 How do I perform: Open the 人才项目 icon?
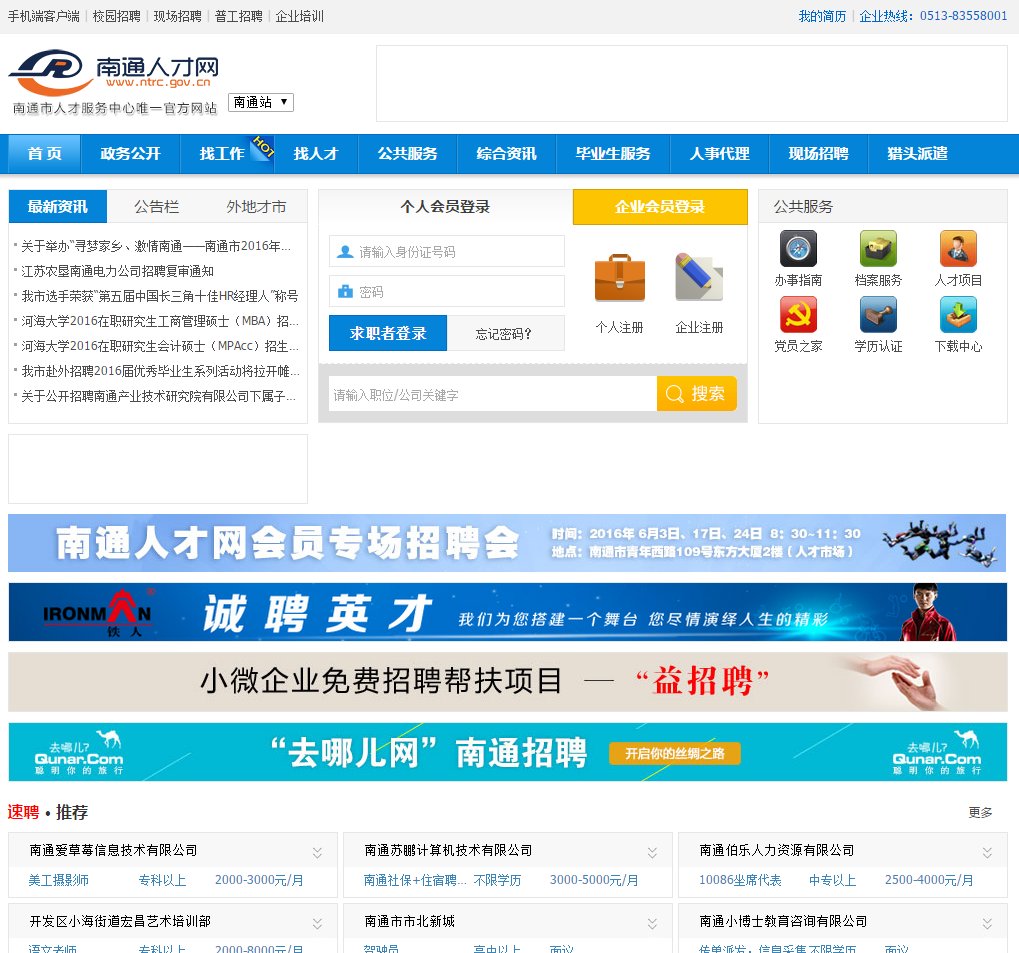pyautogui.click(x=958, y=248)
